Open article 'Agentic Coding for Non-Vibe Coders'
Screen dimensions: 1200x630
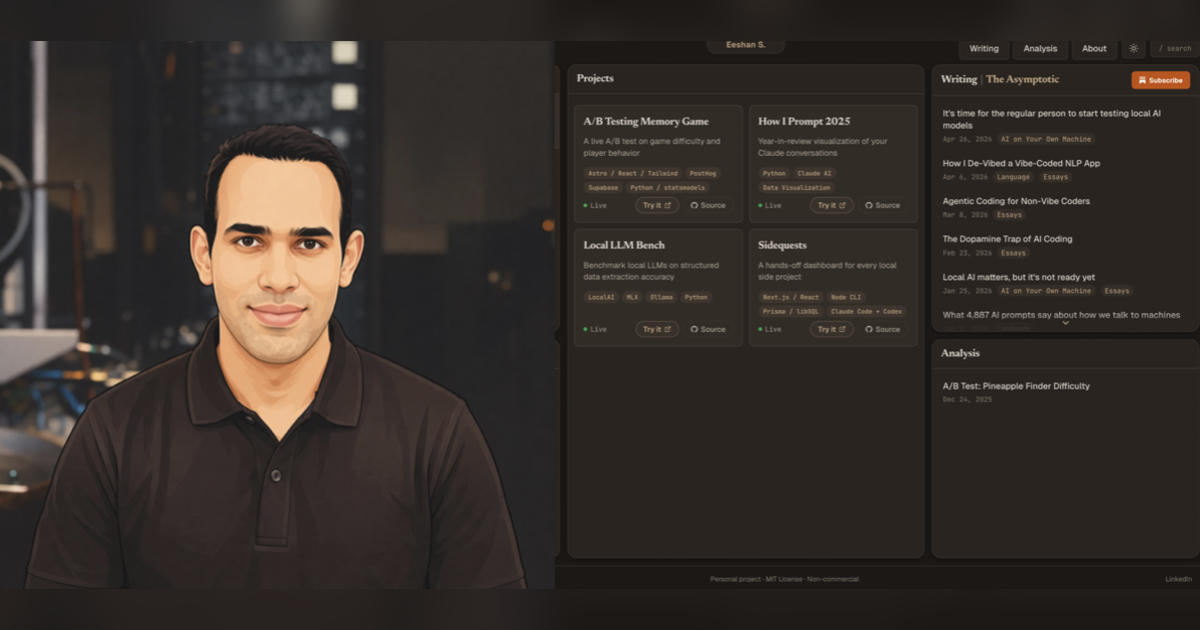[x=1016, y=201]
